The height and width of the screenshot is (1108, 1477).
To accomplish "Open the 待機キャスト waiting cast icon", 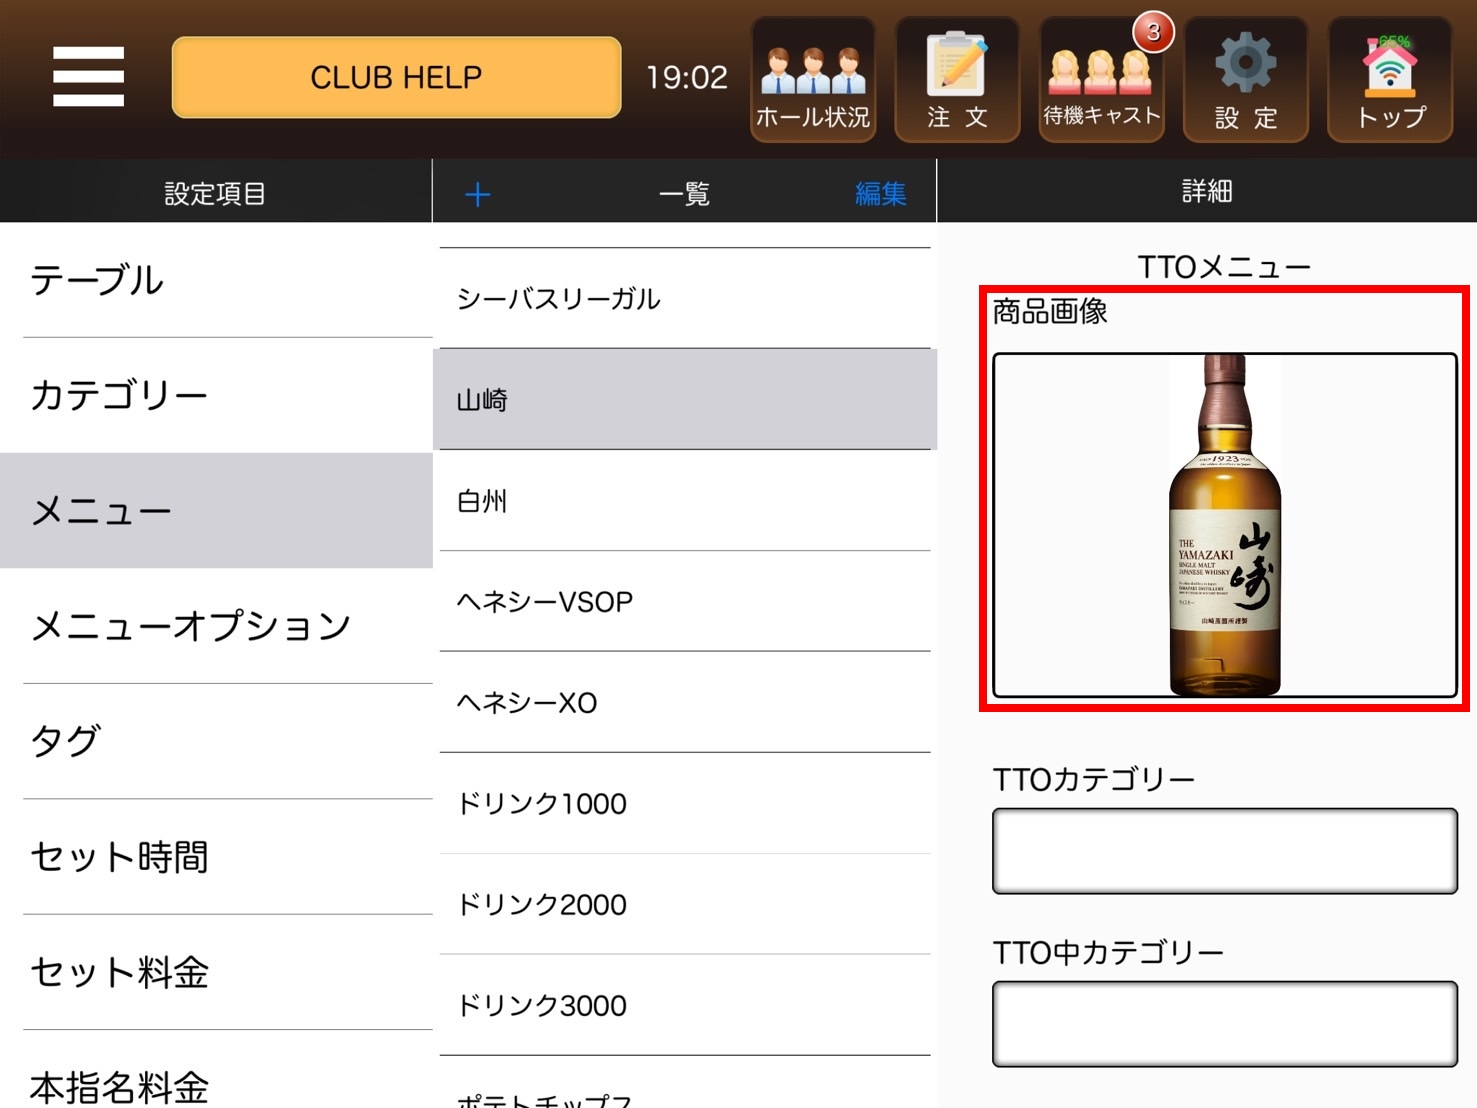I will pyautogui.click(x=1101, y=80).
